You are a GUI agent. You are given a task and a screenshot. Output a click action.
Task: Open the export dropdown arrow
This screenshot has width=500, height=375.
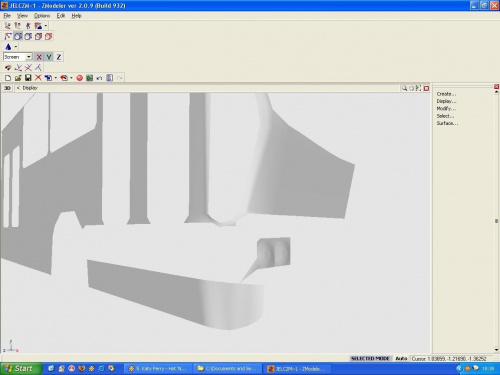(71, 78)
